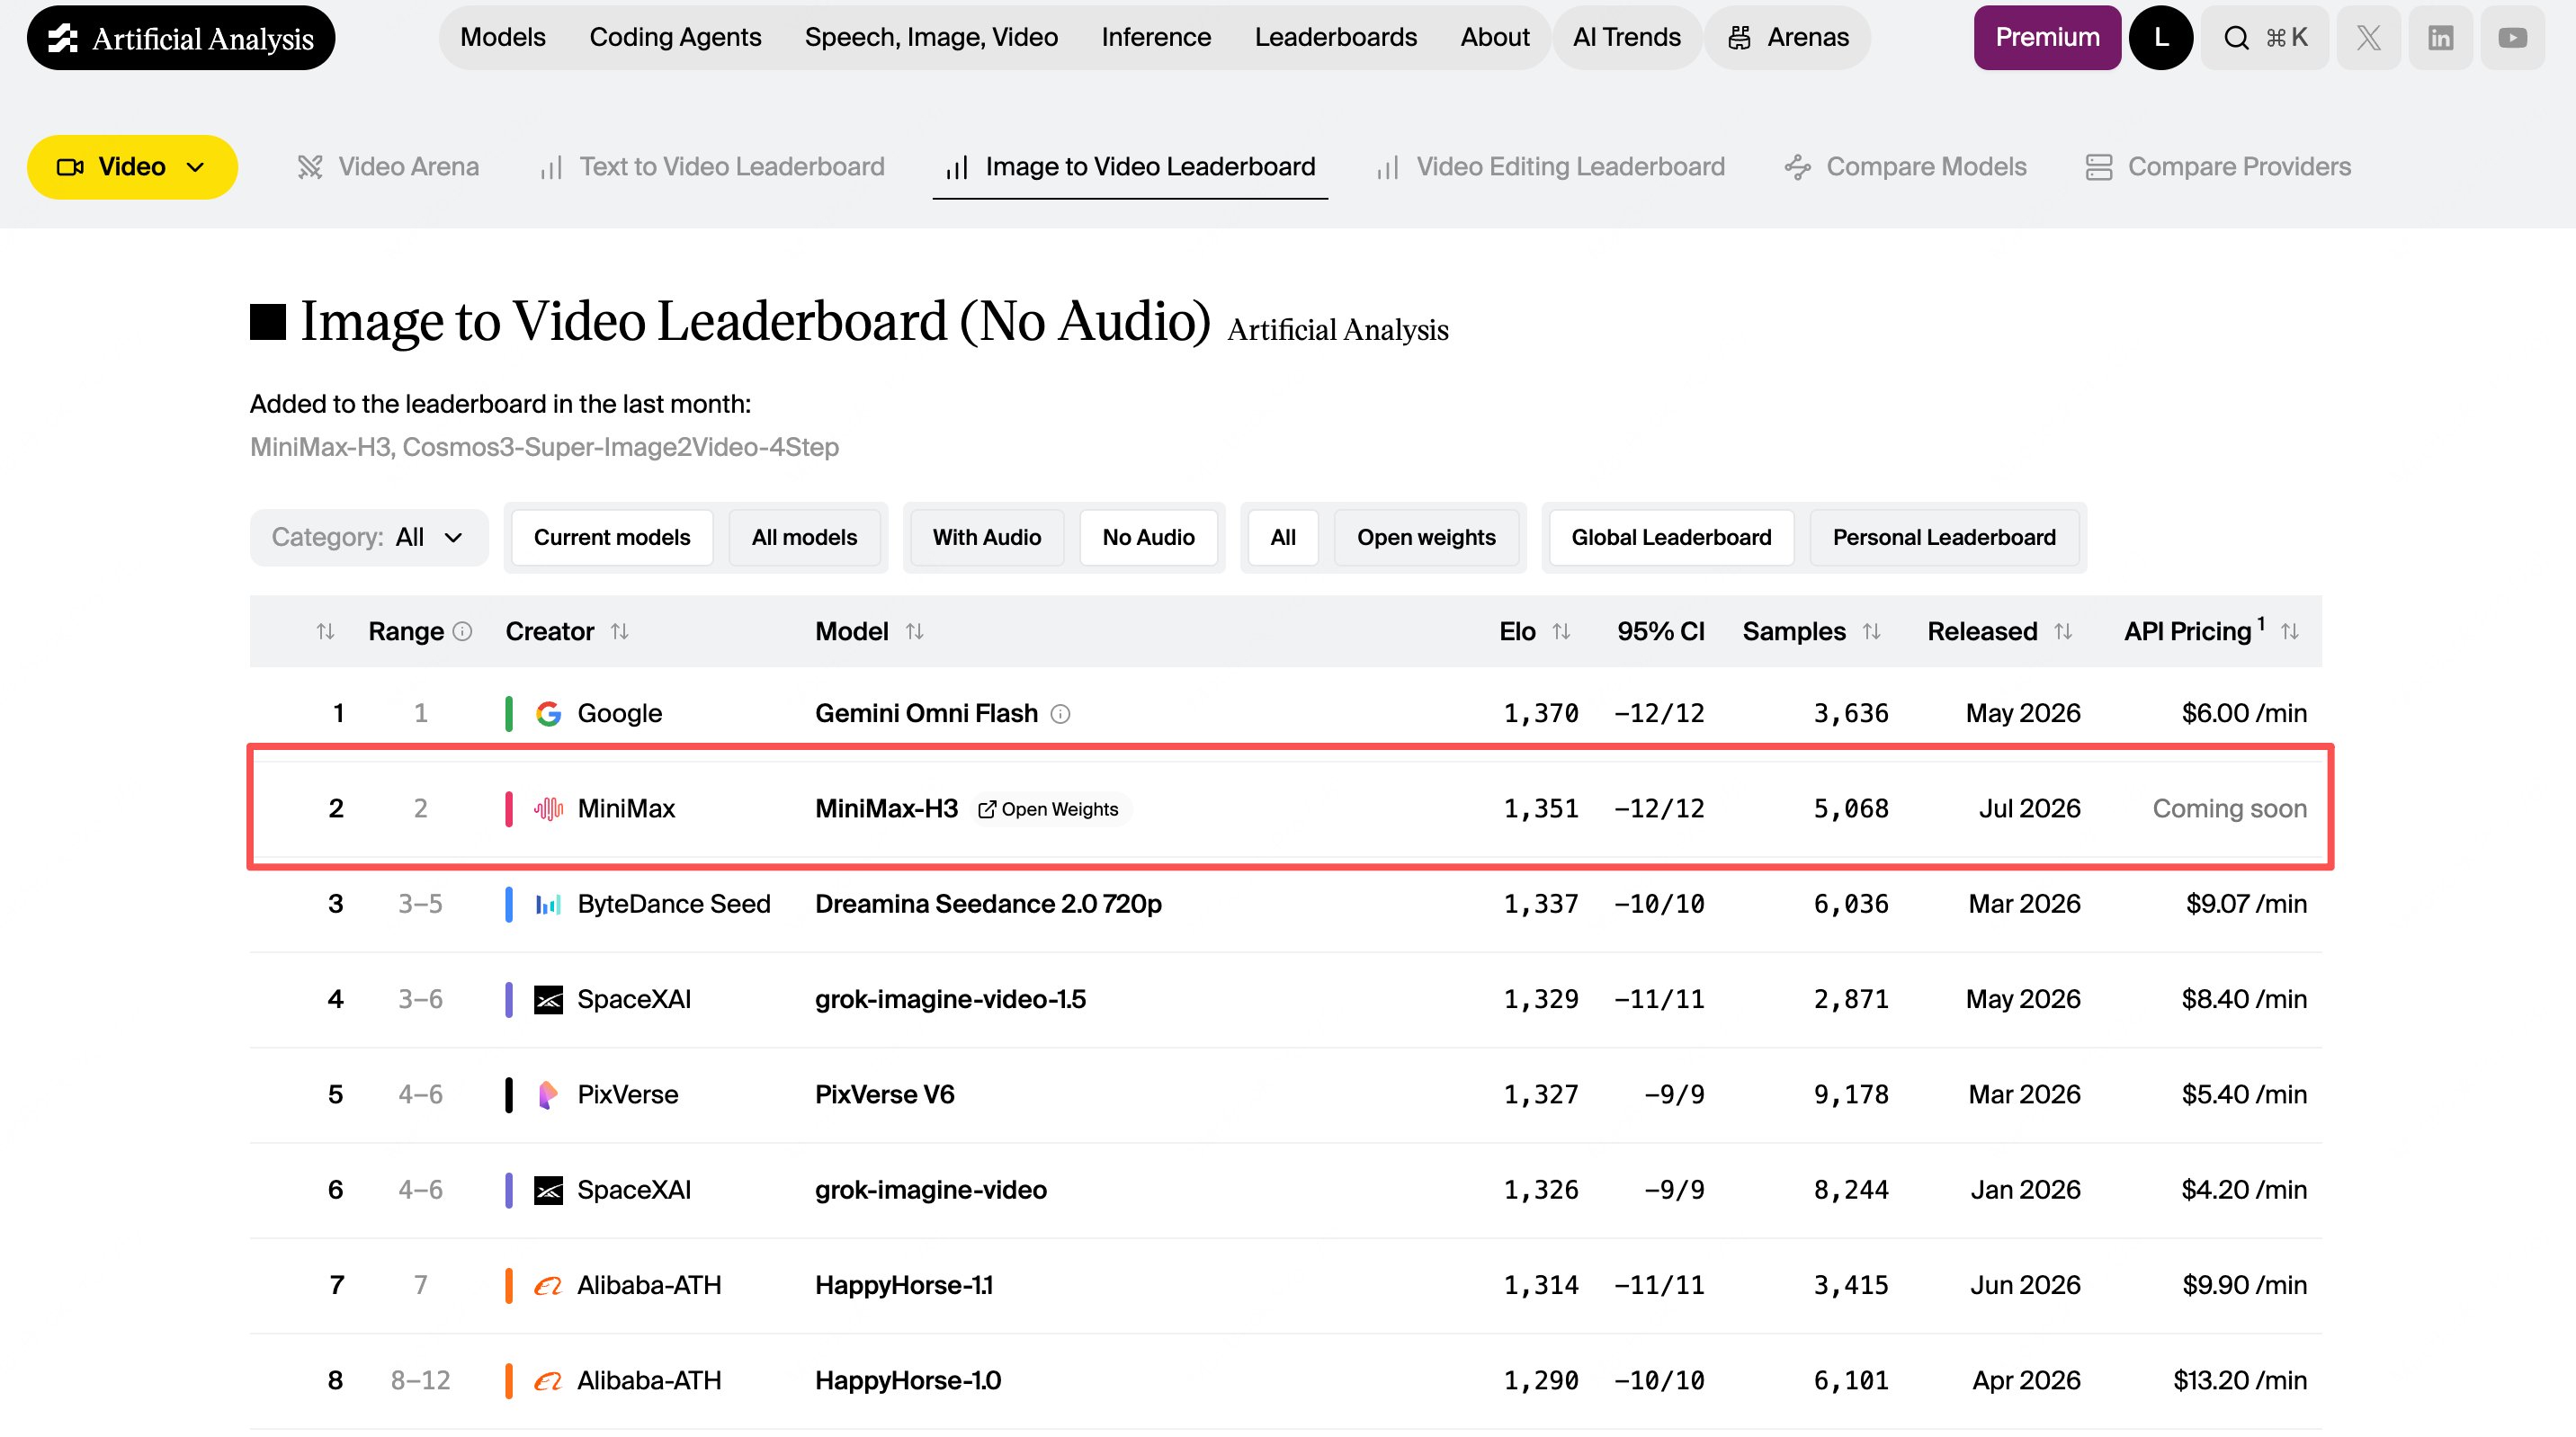This screenshot has width=2576, height=1437.
Task: Toggle the No Audio filter
Action: click(1148, 537)
